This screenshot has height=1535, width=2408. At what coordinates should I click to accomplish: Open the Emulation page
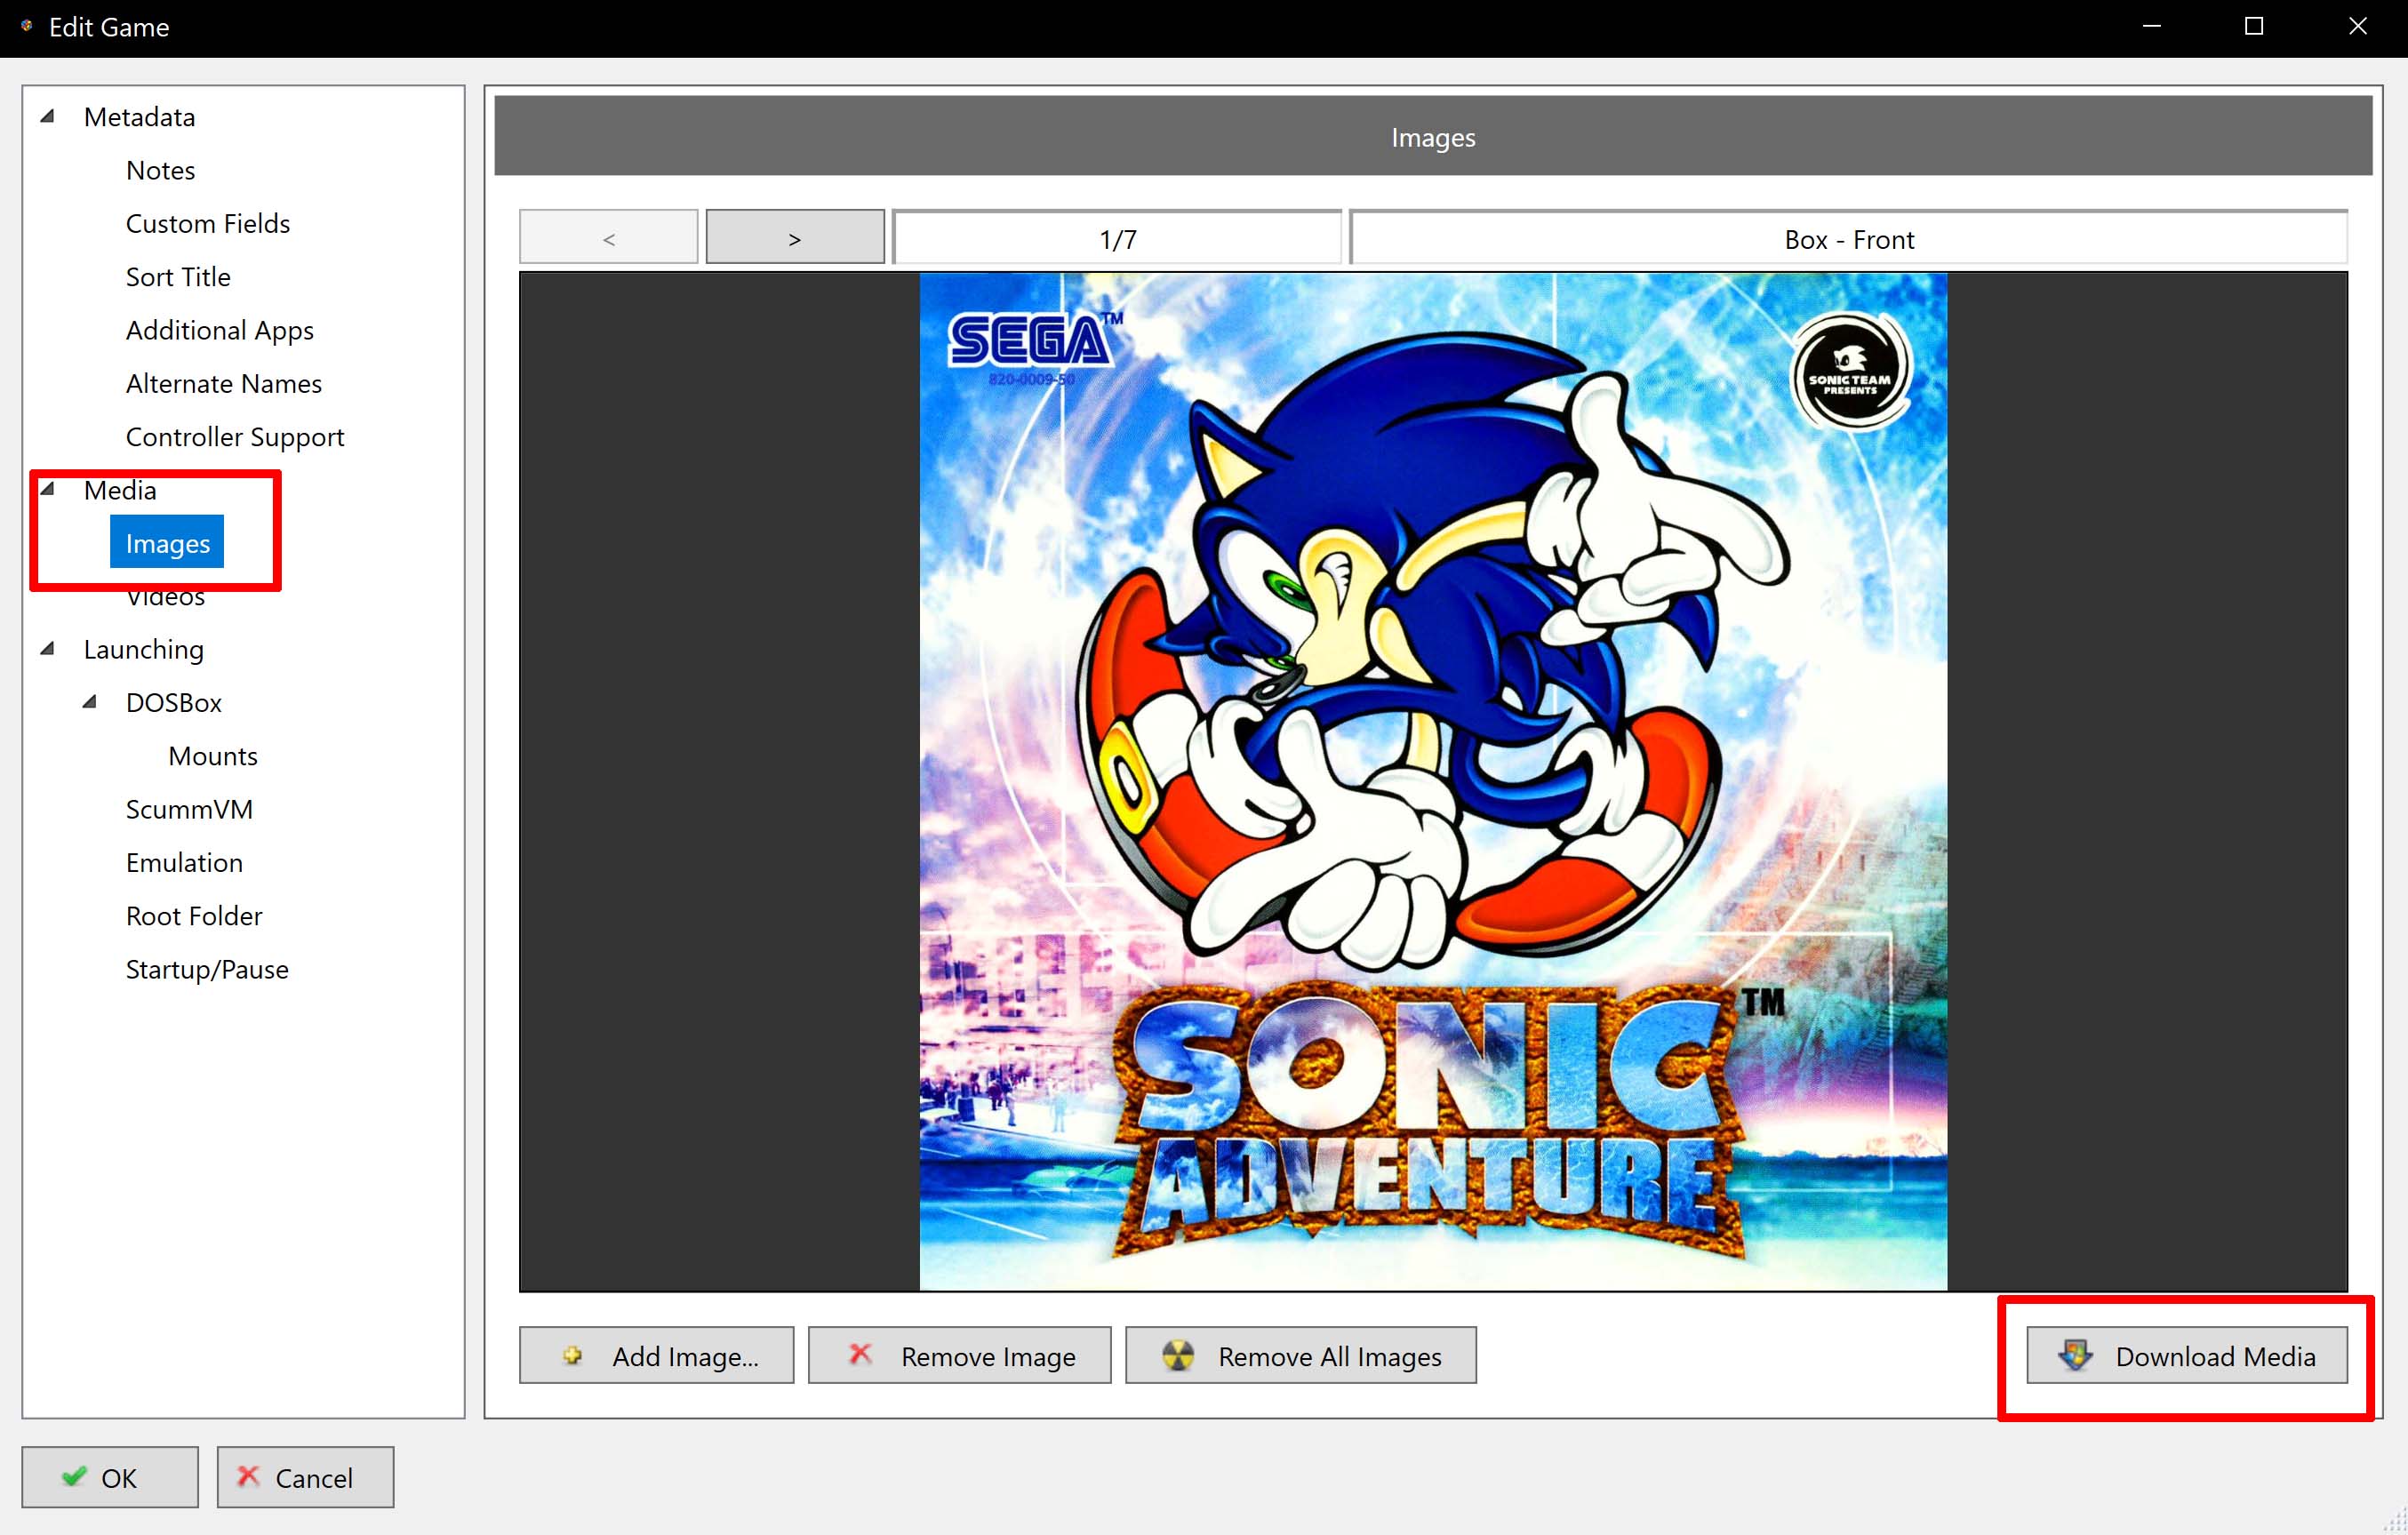(184, 862)
